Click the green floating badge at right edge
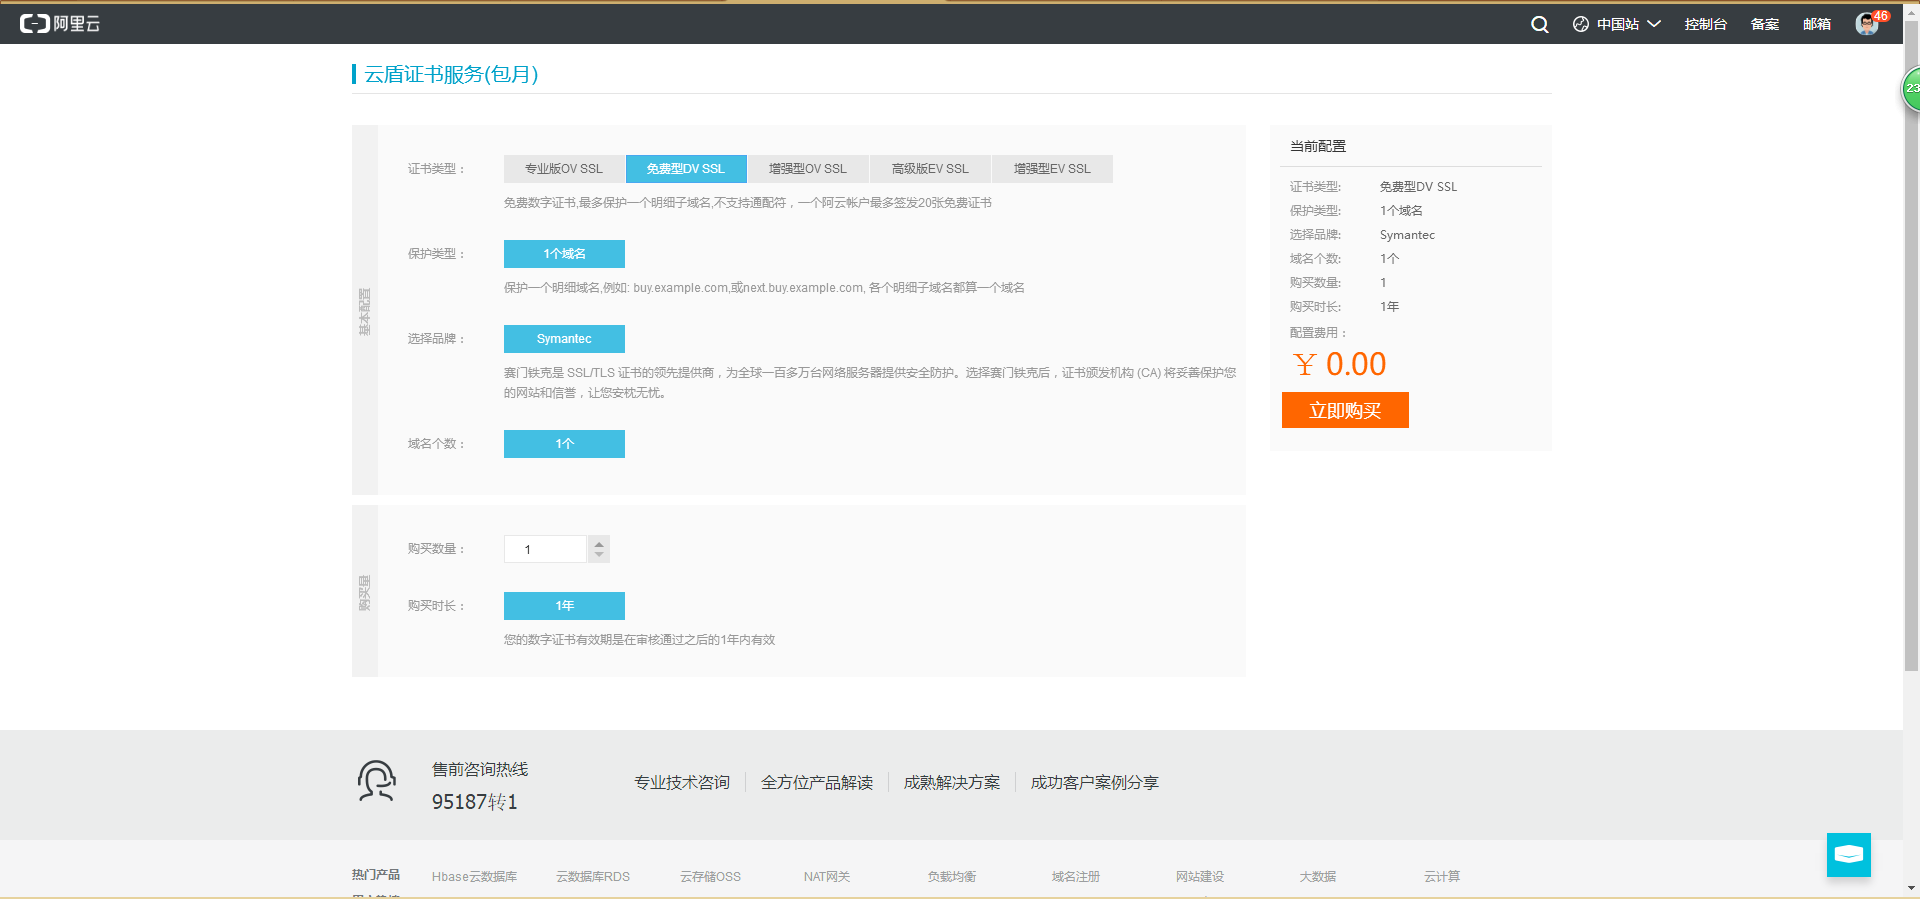Screen dimensions: 1920x899 (x=1911, y=89)
